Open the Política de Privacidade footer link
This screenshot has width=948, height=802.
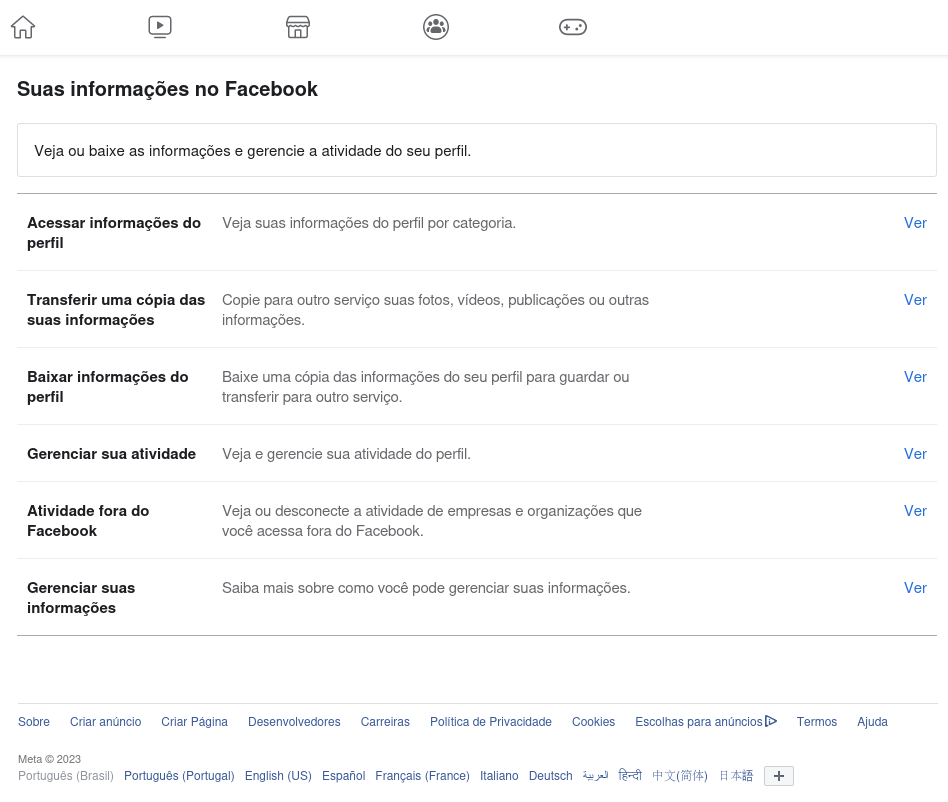490,722
